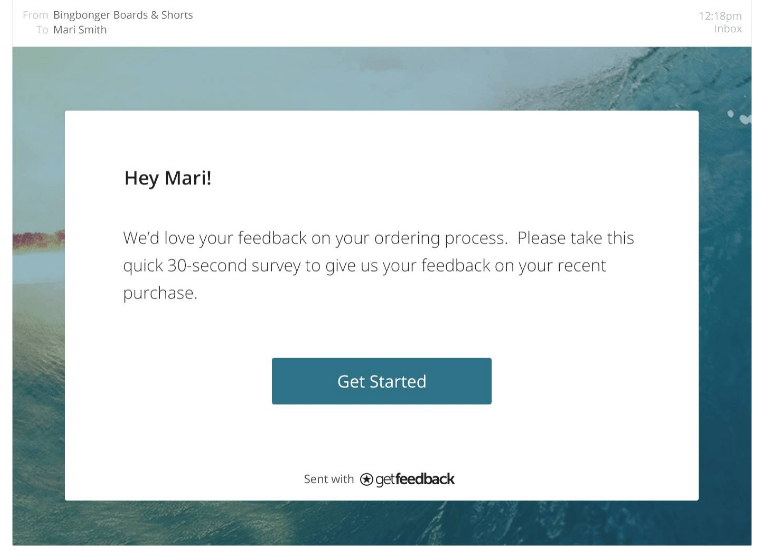Click the 'Hey Mari!' greeting heading
Image resolution: width=782 pixels, height=560 pixels.
[x=168, y=178]
